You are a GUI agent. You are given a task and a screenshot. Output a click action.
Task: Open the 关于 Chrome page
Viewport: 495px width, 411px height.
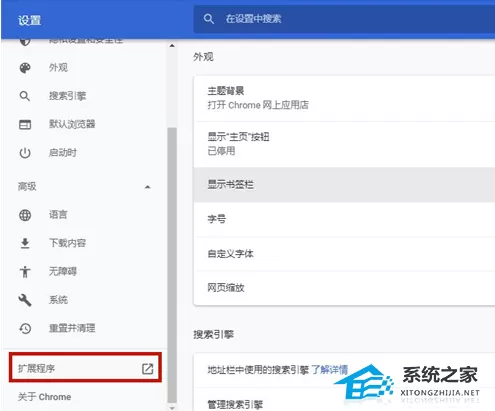44,397
